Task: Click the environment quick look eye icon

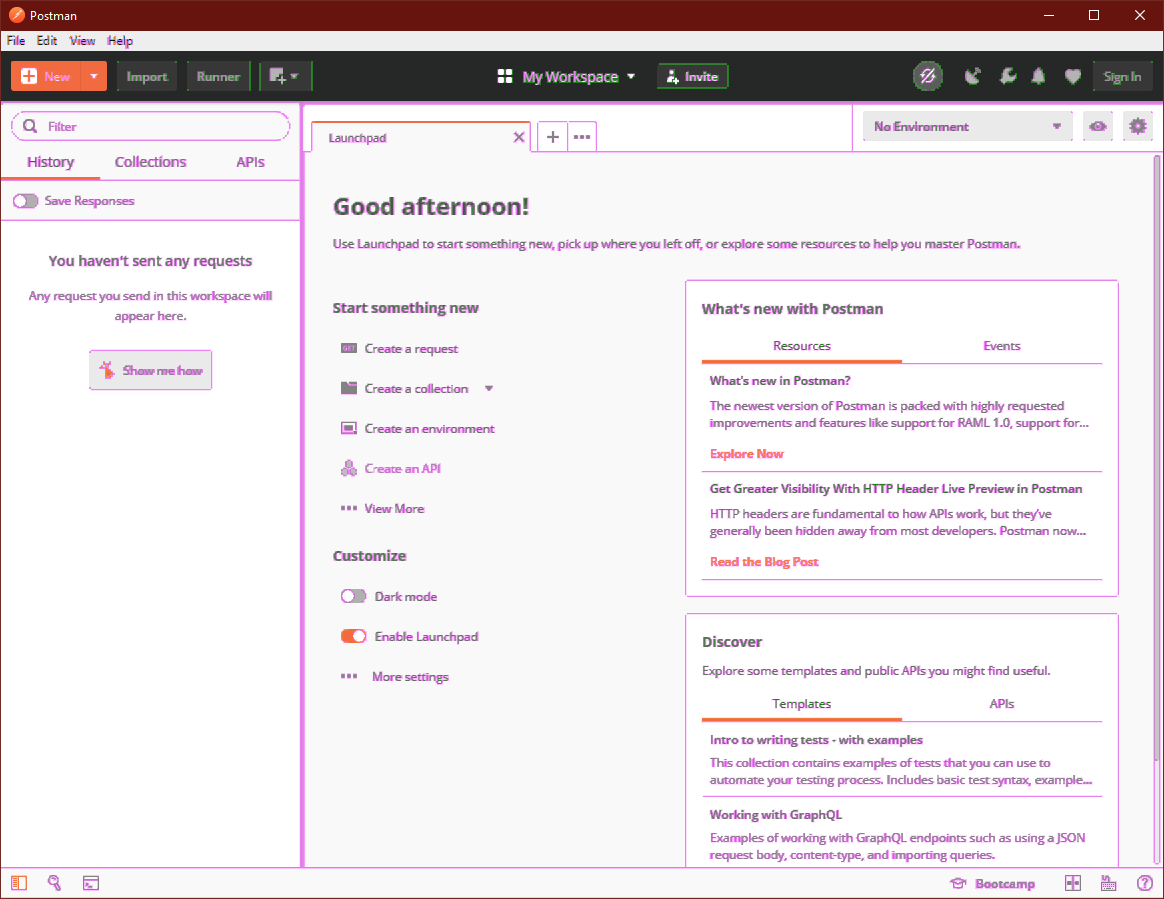Action: click(1098, 126)
